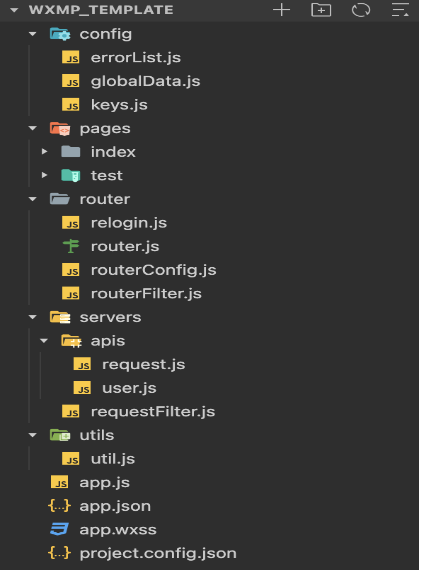Click the New Folder icon
The width and height of the screenshot is (422, 570).
tap(321, 10)
